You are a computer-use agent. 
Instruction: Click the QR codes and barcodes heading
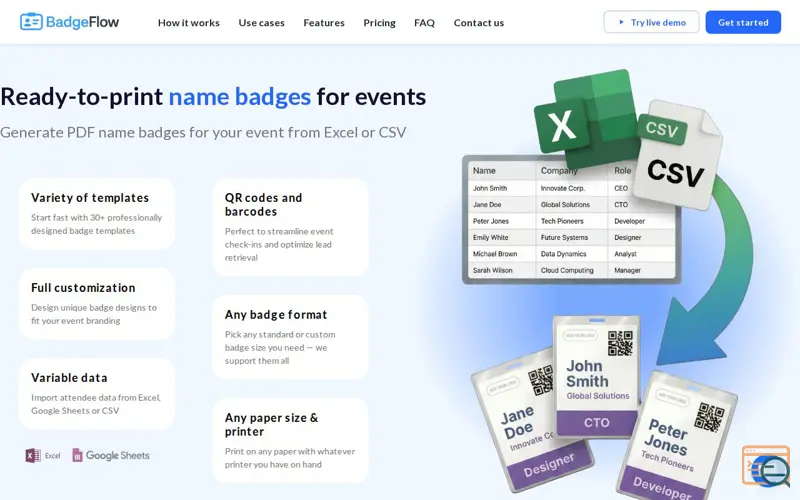click(x=263, y=204)
